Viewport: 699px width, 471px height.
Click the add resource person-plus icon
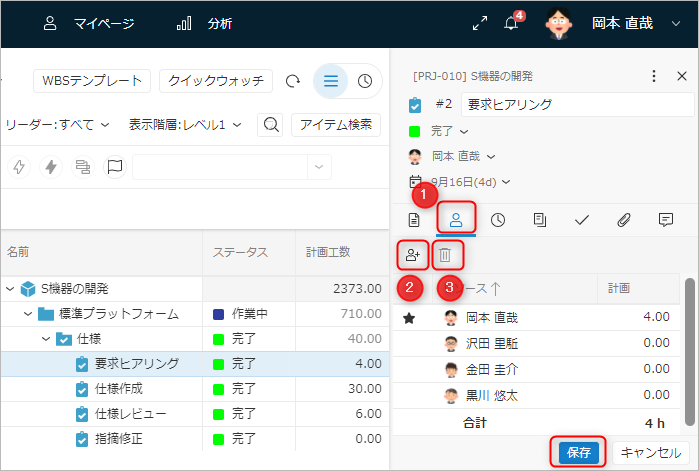412,256
